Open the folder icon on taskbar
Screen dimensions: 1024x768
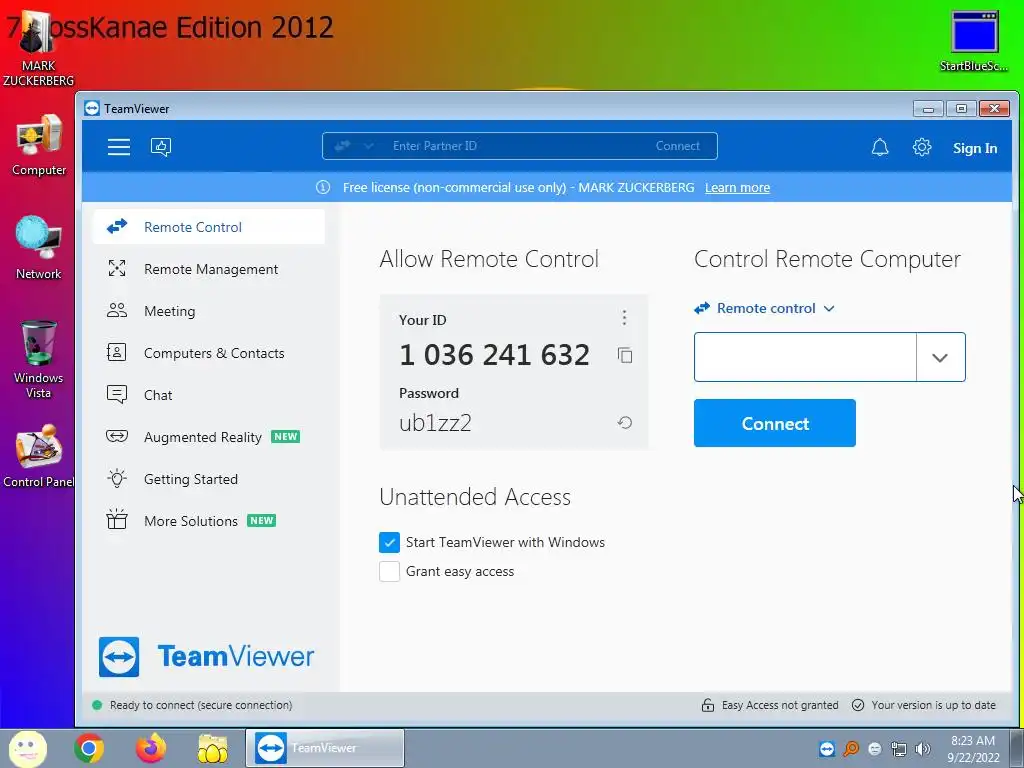click(212, 749)
